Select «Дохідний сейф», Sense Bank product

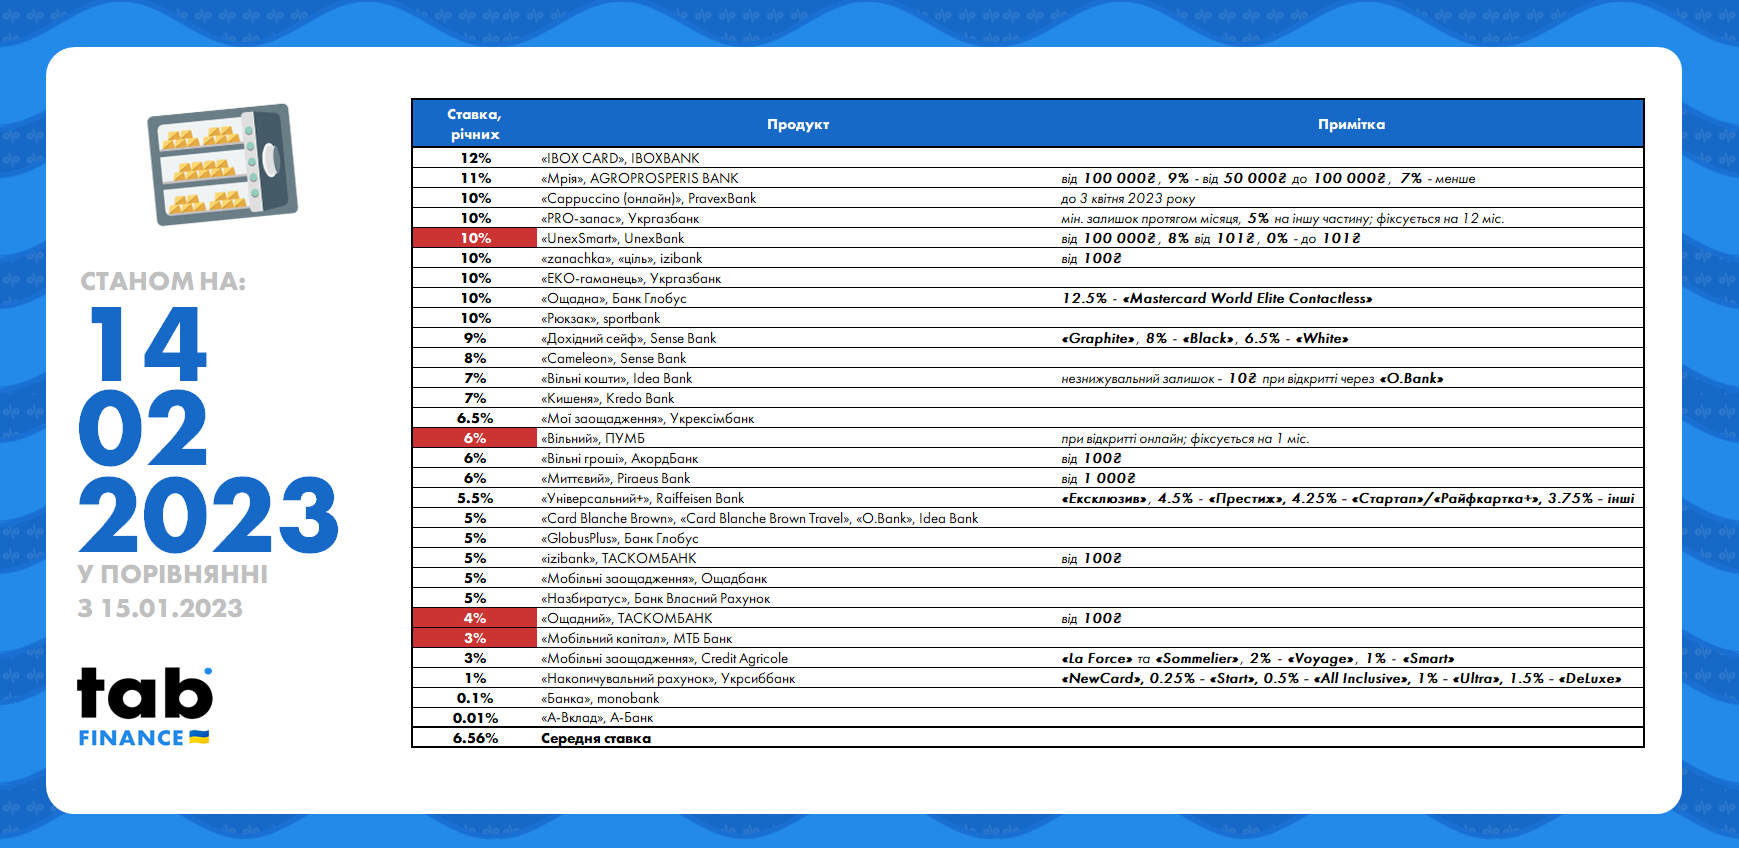pos(629,338)
